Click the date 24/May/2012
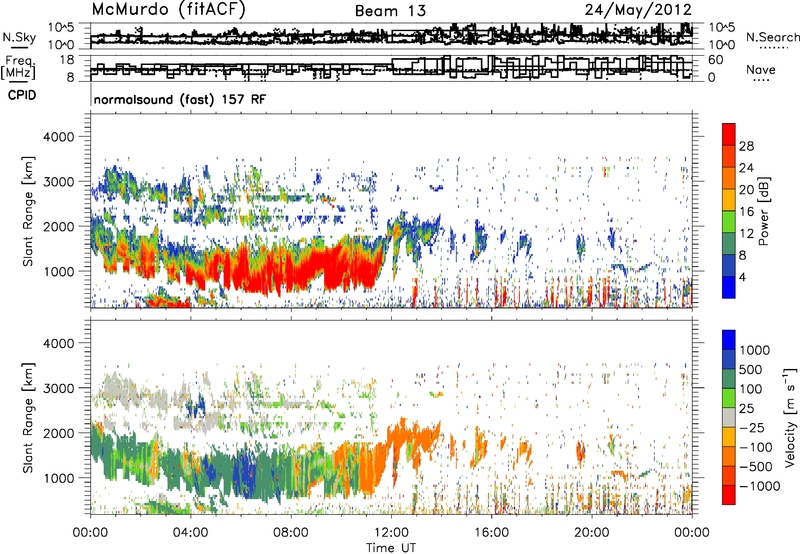Screen dimensions: 800x554 pos(638,10)
